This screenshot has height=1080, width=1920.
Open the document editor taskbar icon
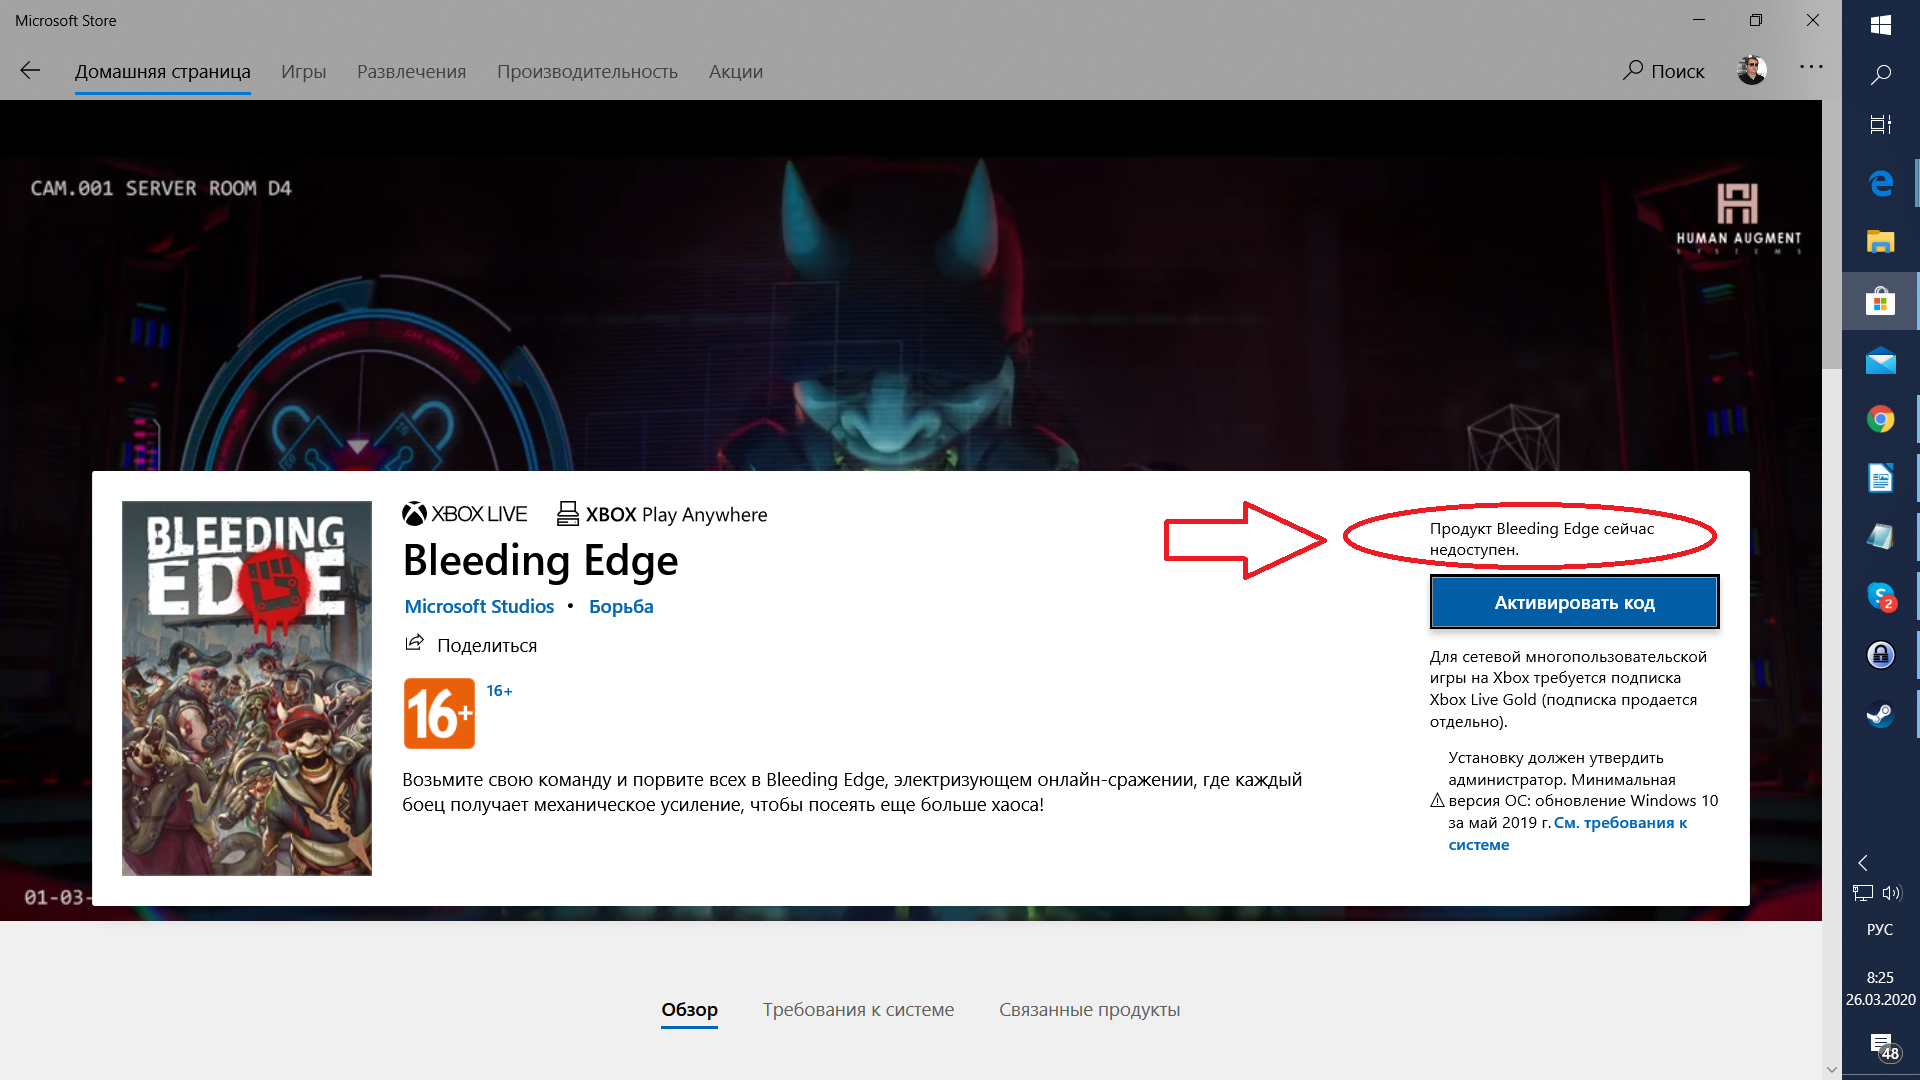(1880, 478)
